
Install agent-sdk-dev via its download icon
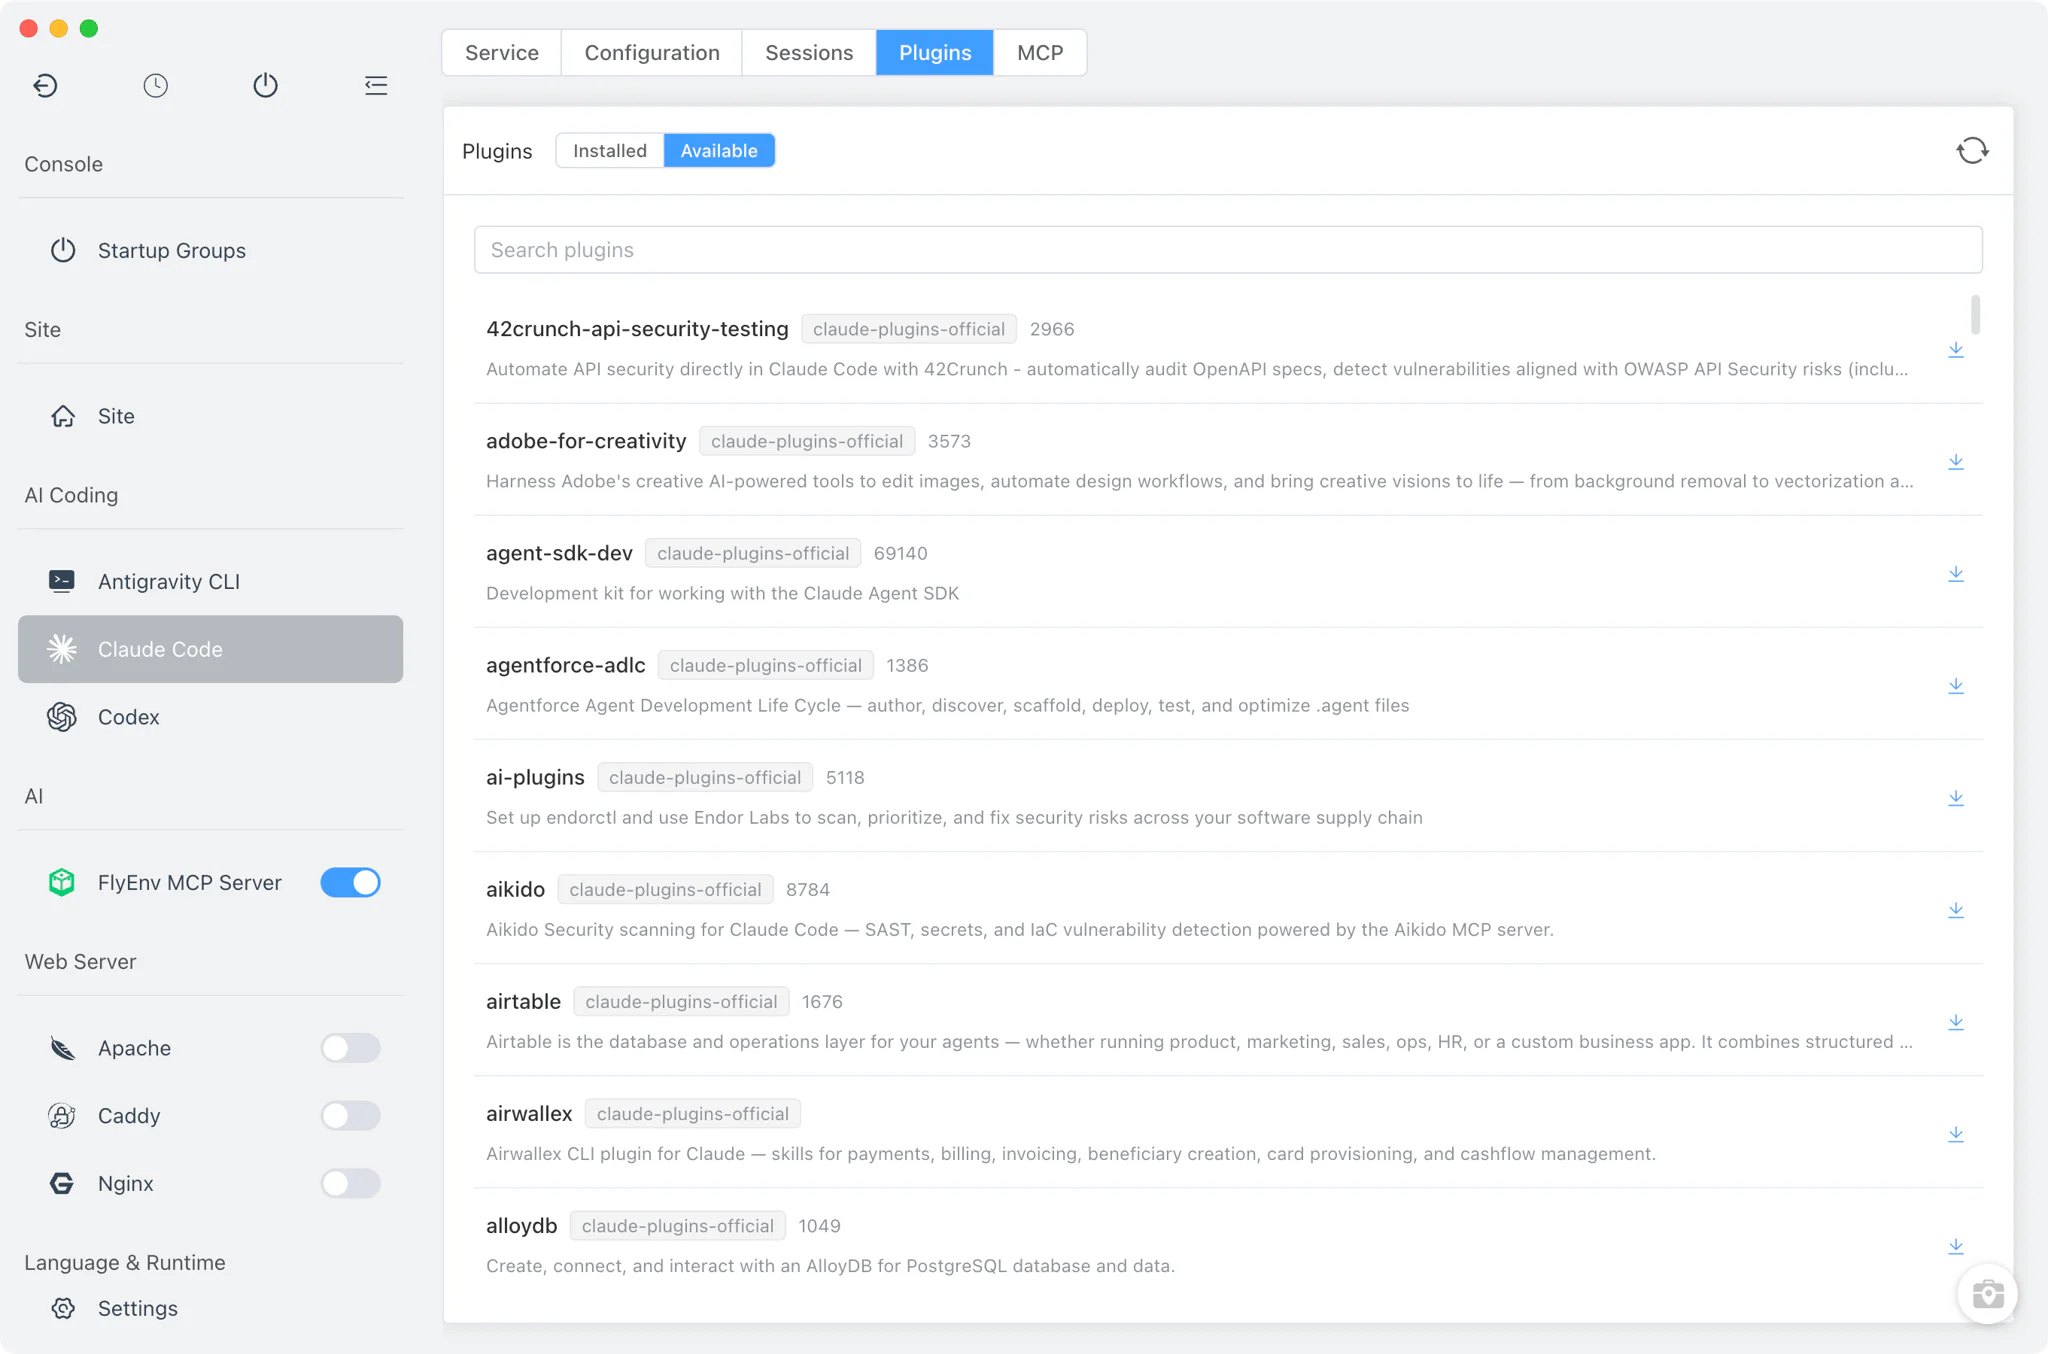pos(1956,573)
